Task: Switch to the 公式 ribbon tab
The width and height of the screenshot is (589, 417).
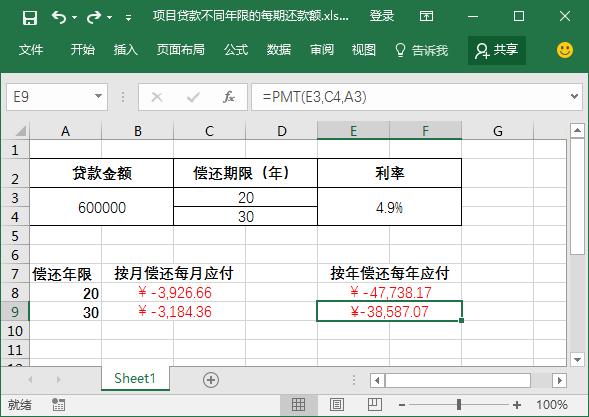Action: click(236, 50)
